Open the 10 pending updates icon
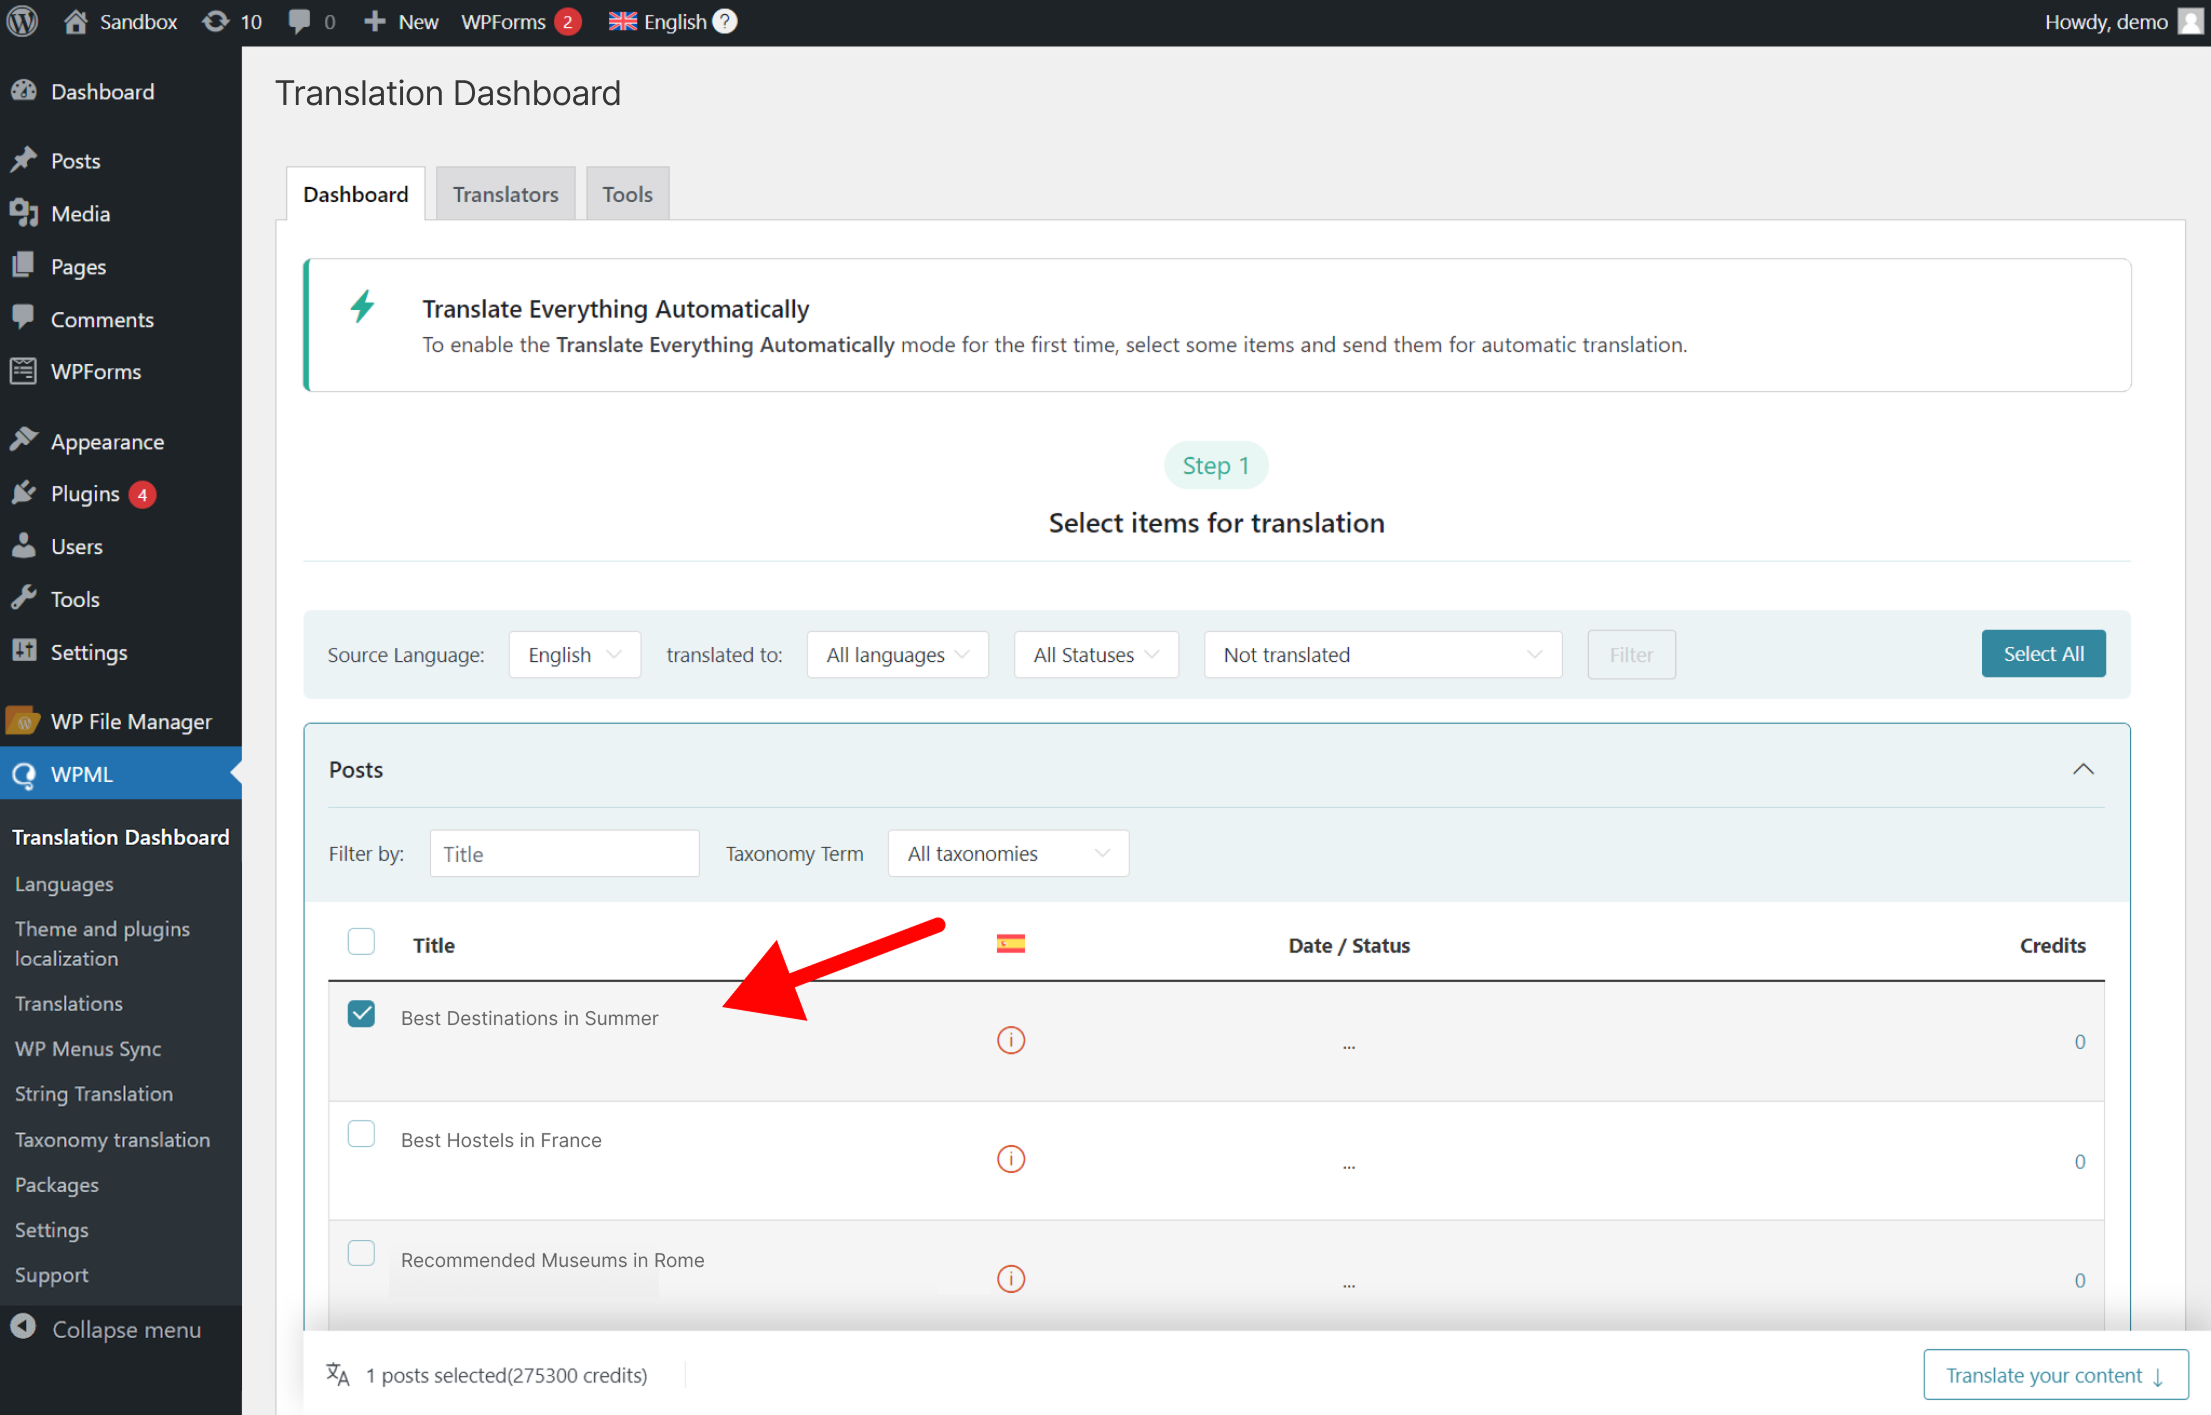The height and width of the screenshot is (1415, 2211). pyautogui.click(x=232, y=21)
